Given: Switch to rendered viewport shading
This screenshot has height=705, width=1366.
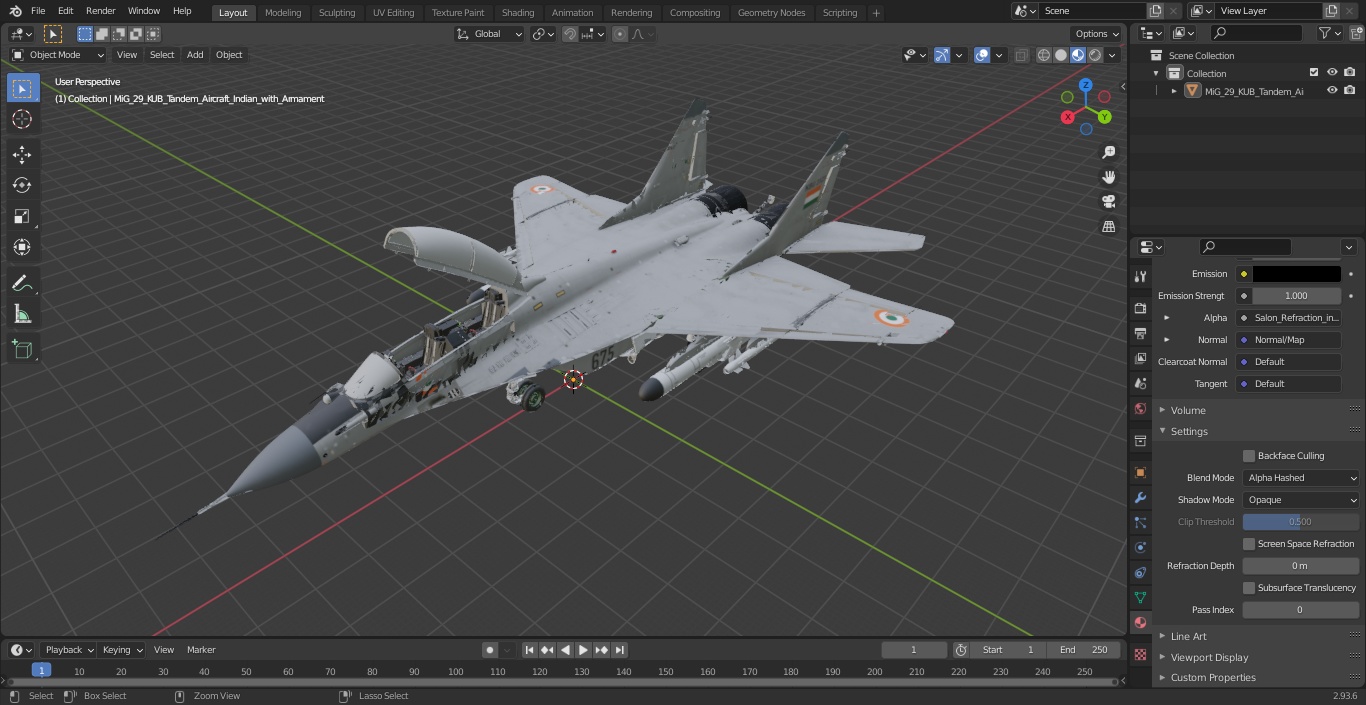Looking at the screenshot, I should [1095, 55].
